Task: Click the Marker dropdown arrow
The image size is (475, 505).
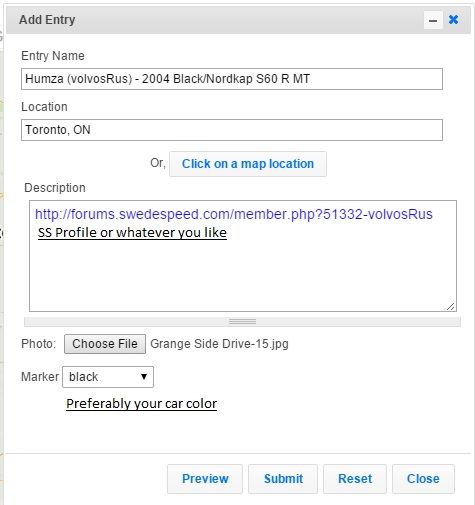Action: click(144, 377)
